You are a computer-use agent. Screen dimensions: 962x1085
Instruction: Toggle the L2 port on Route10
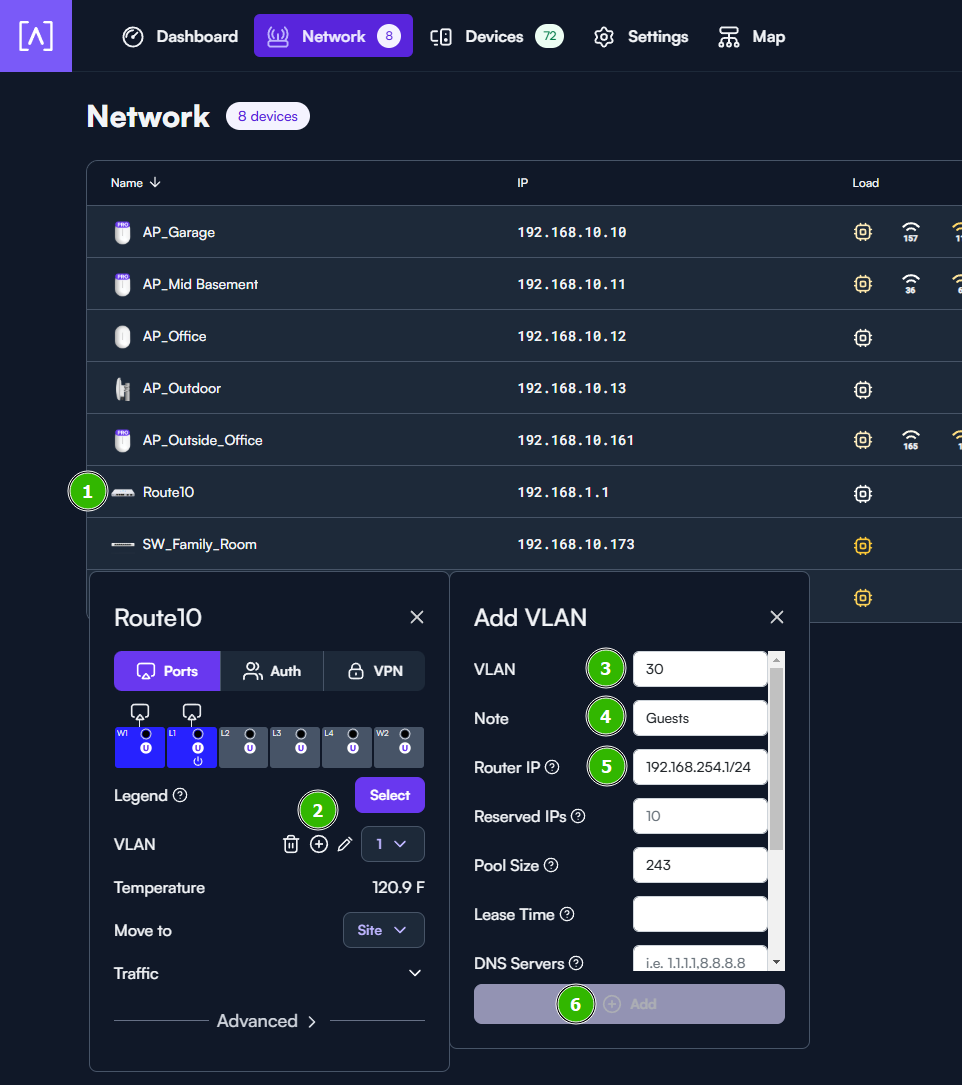[x=243, y=747]
